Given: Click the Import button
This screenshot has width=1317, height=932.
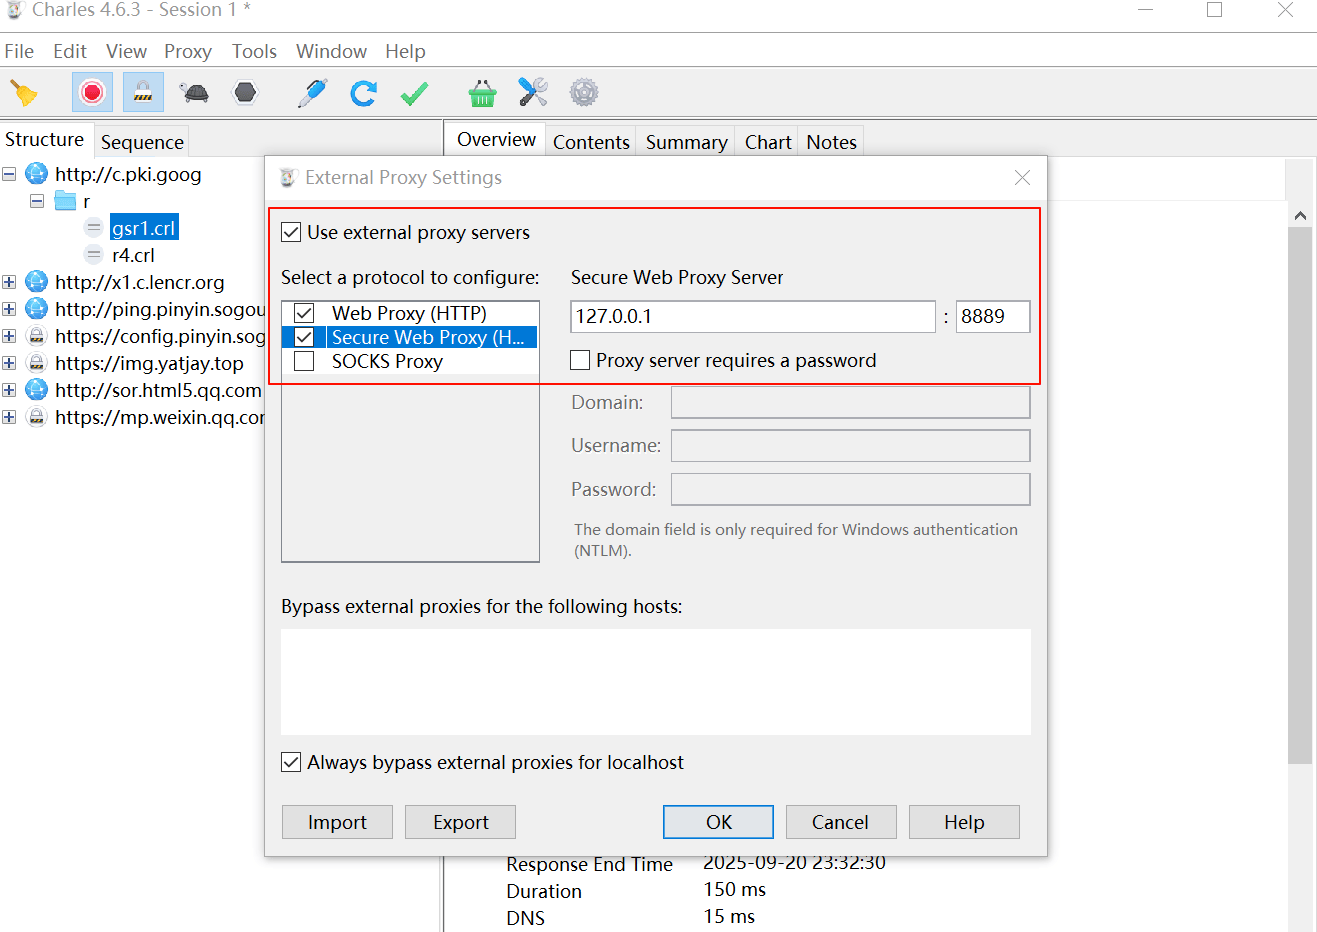Looking at the screenshot, I should [x=337, y=822].
